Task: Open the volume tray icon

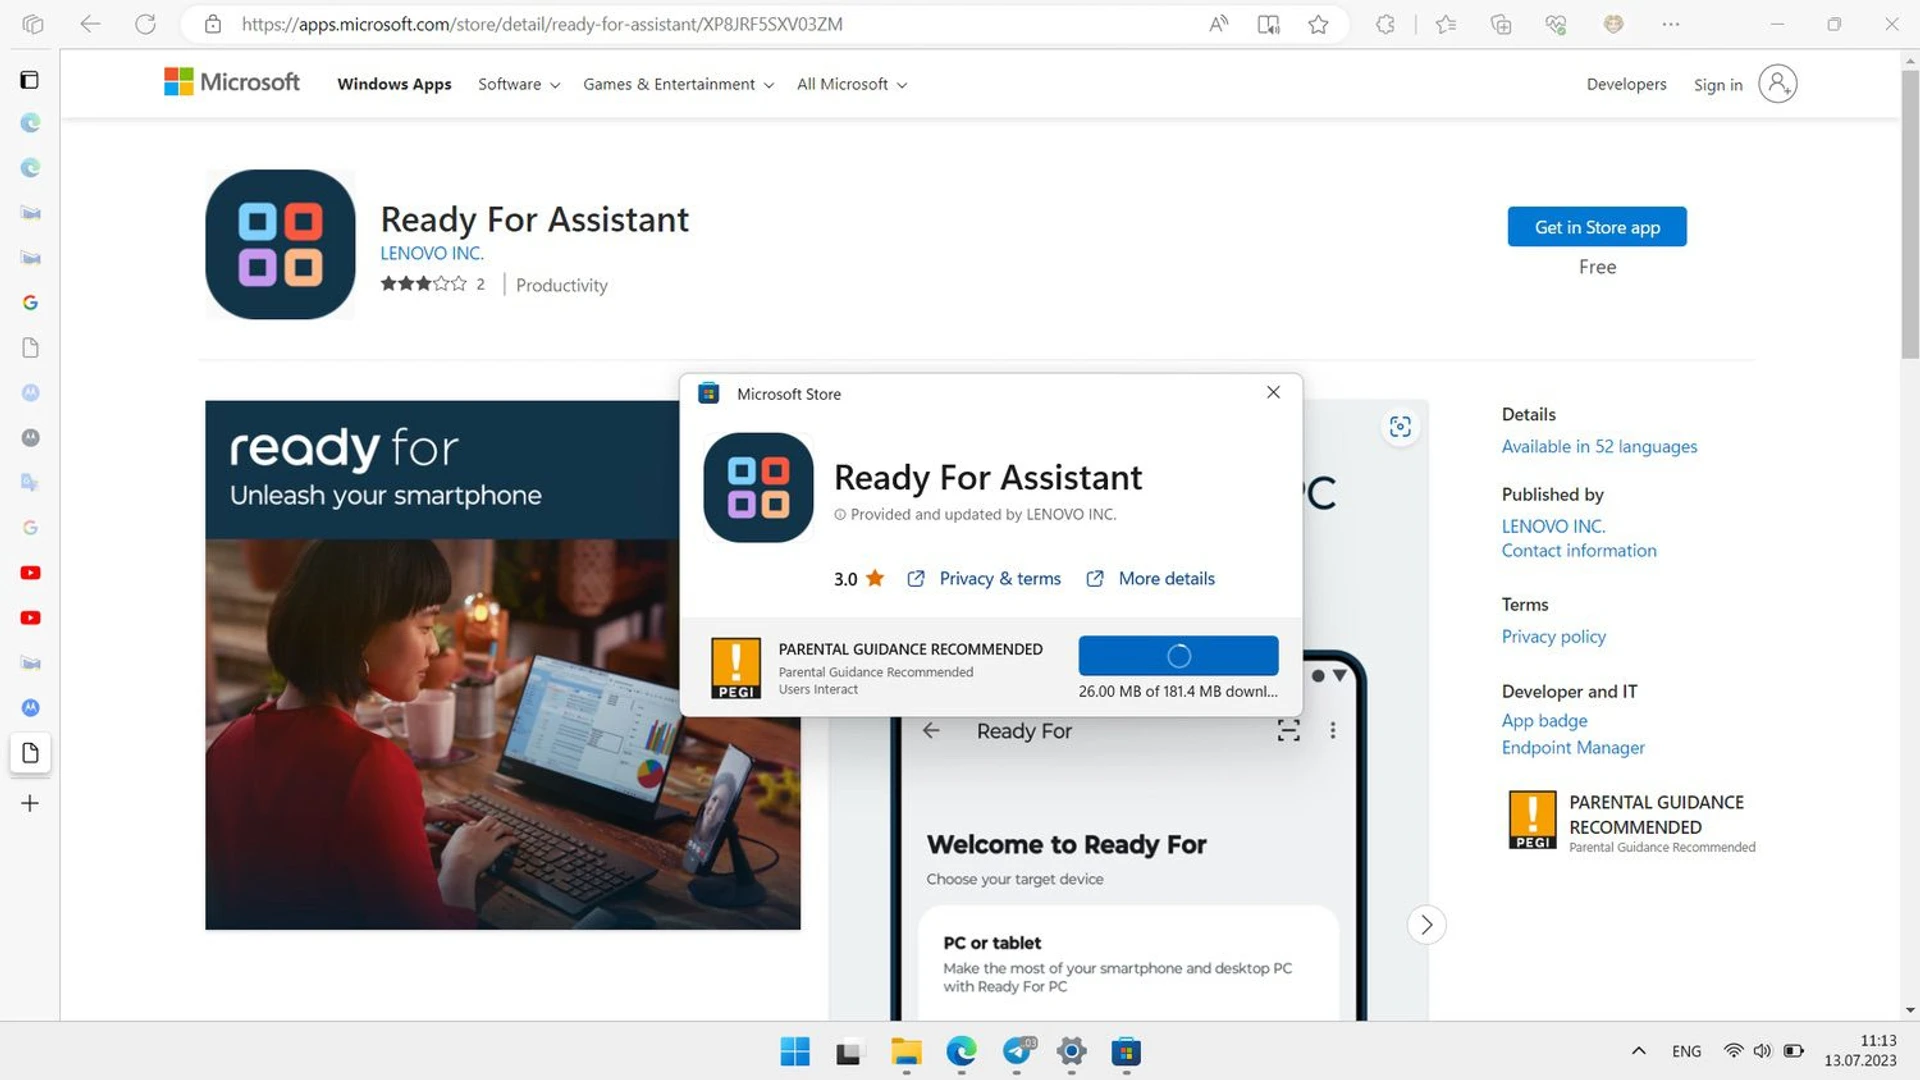Action: point(1762,1051)
